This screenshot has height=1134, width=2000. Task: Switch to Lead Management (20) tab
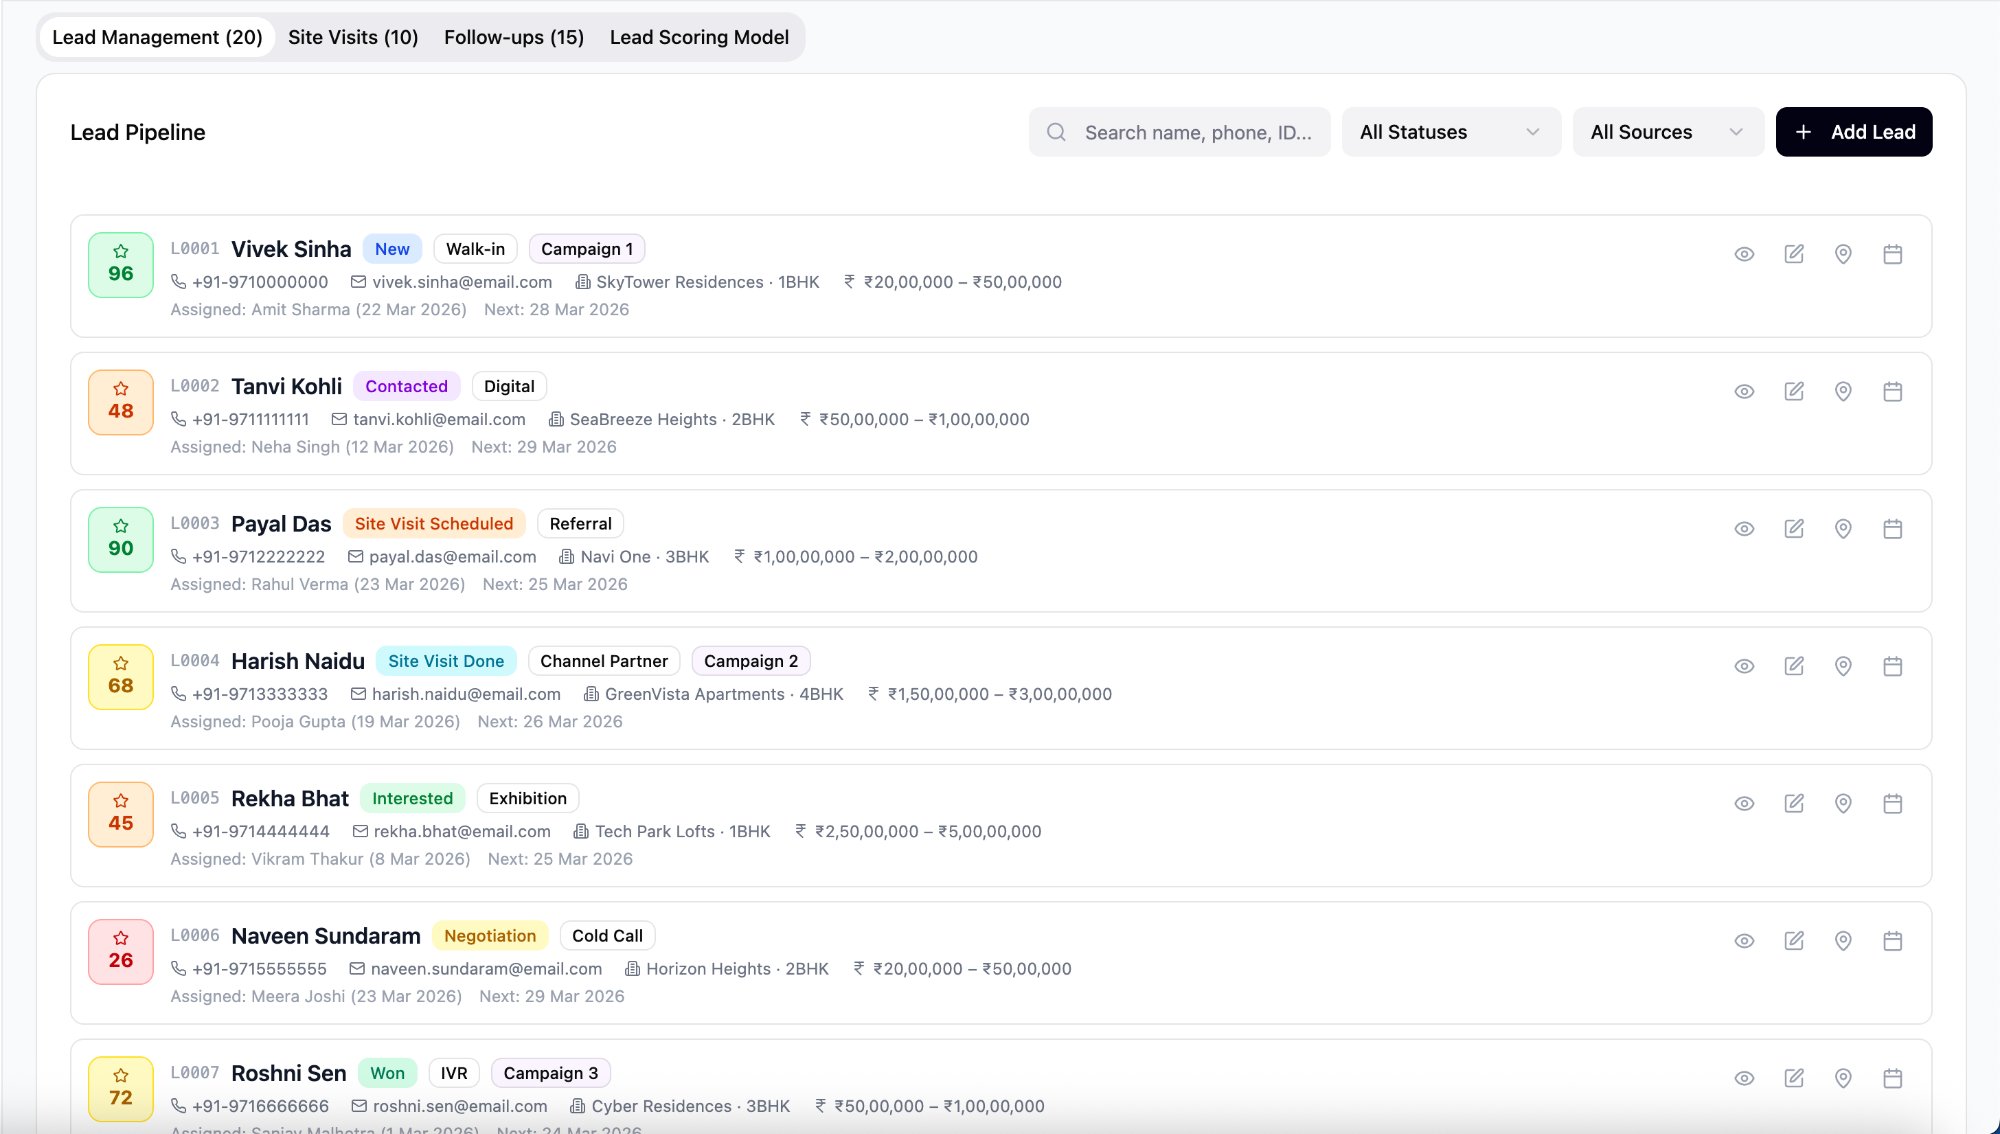157,37
